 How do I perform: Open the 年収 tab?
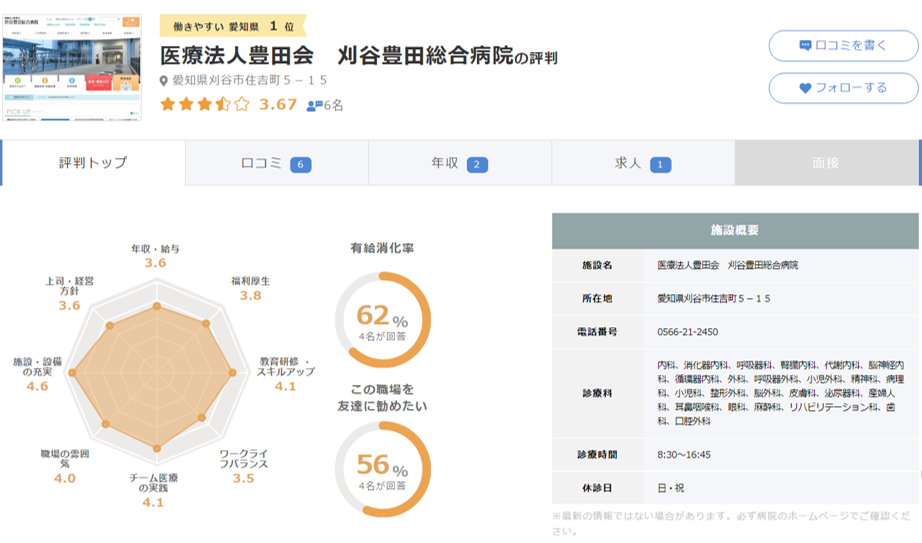459,163
